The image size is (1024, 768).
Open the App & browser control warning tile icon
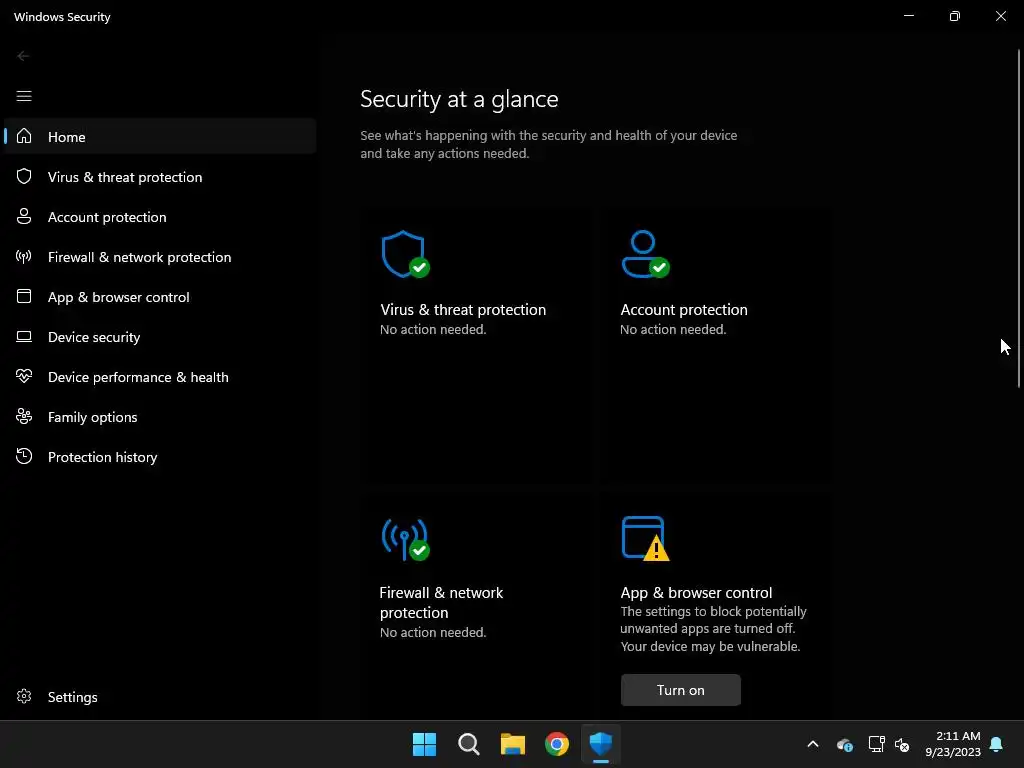645,539
